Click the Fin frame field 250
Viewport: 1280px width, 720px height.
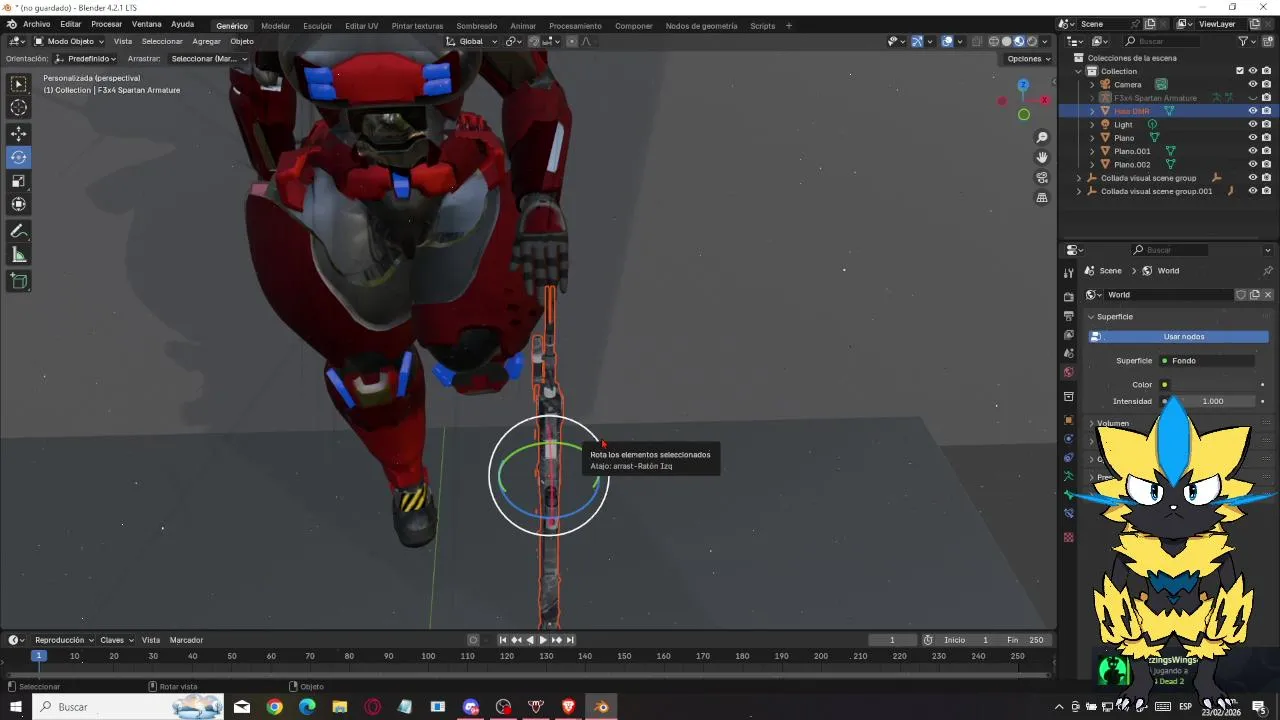pos(1026,640)
